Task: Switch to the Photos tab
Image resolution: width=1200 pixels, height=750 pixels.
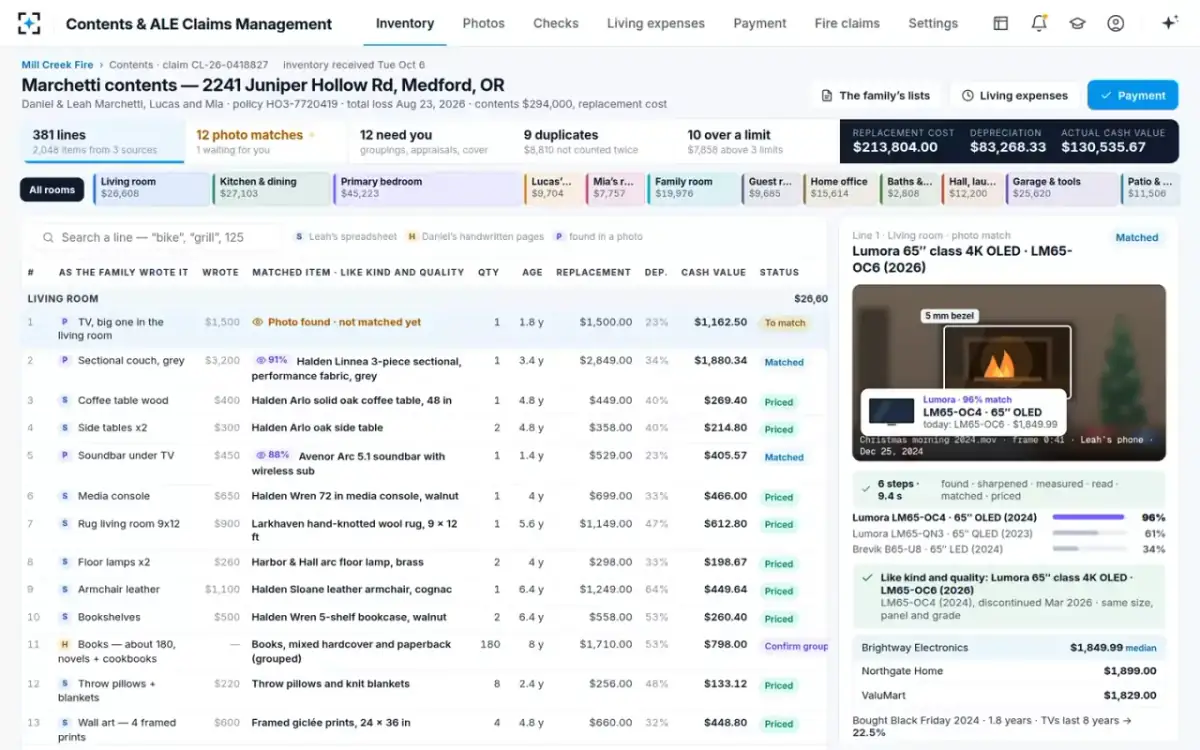Action: (483, 23)
